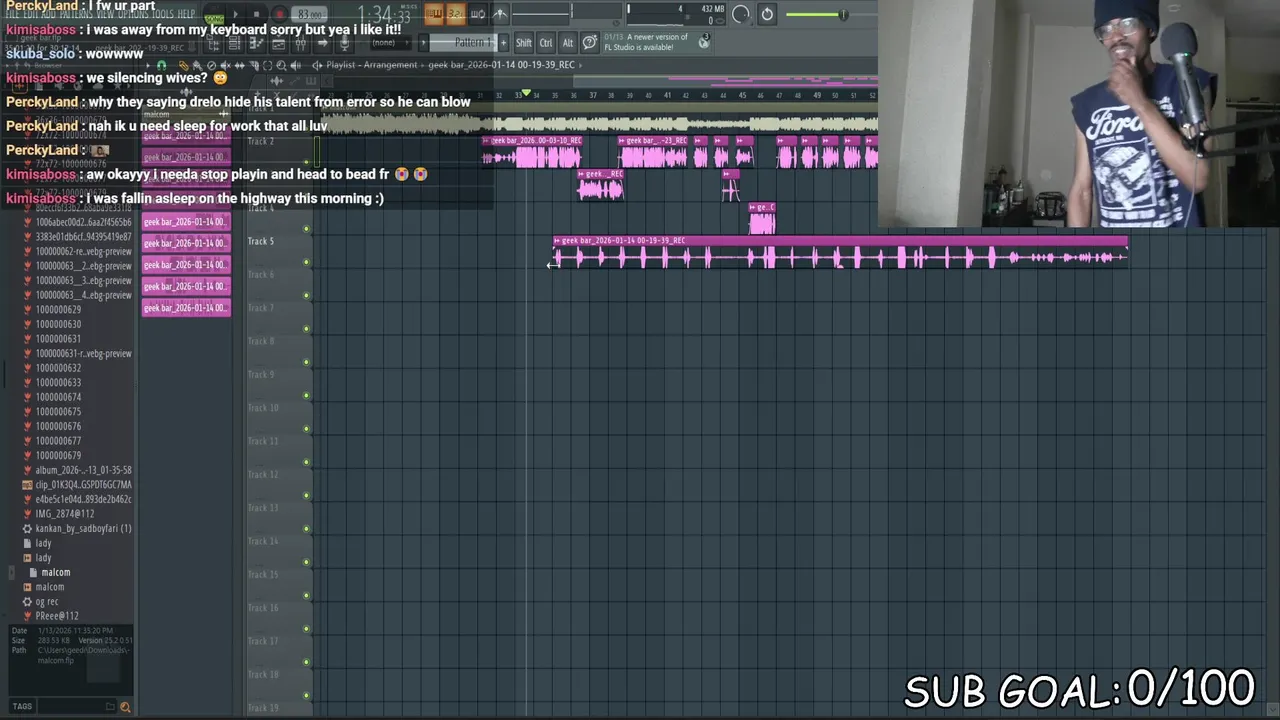
Task: Click the Play button in transport
Action: click(x=236, y=14)
